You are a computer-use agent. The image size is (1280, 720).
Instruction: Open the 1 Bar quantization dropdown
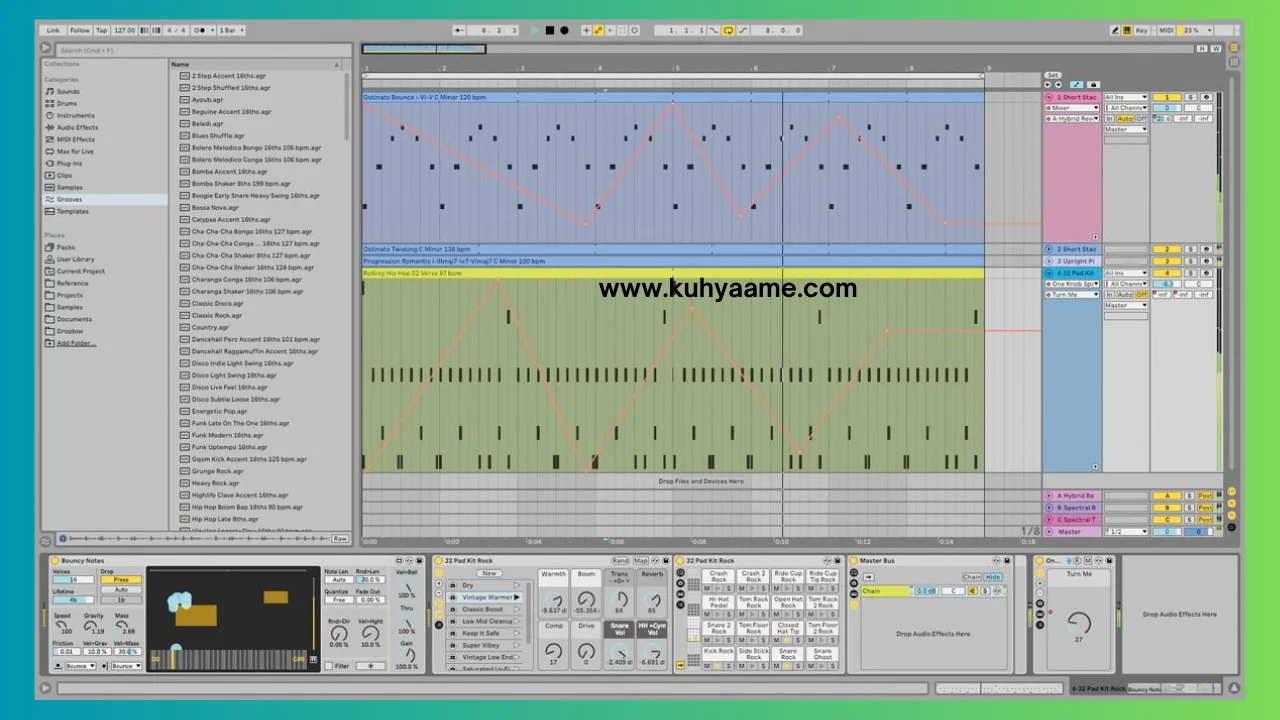click(229, 30)
